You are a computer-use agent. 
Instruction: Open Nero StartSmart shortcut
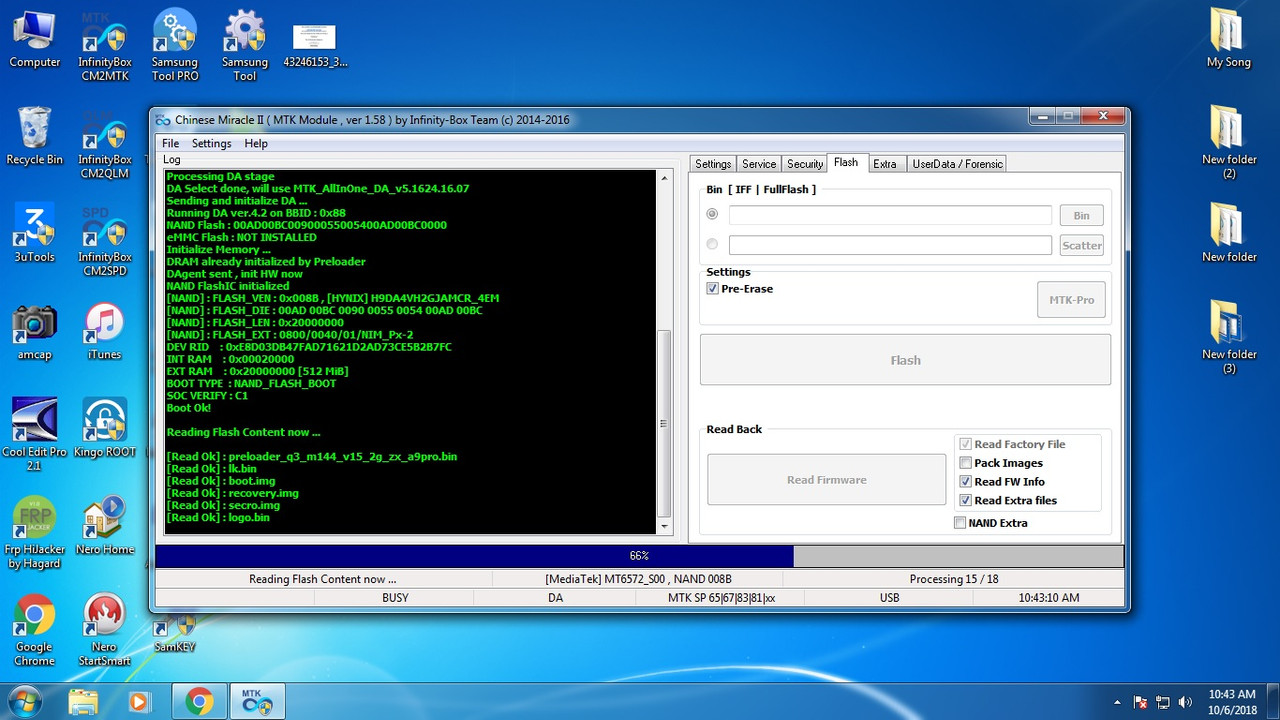105,631
